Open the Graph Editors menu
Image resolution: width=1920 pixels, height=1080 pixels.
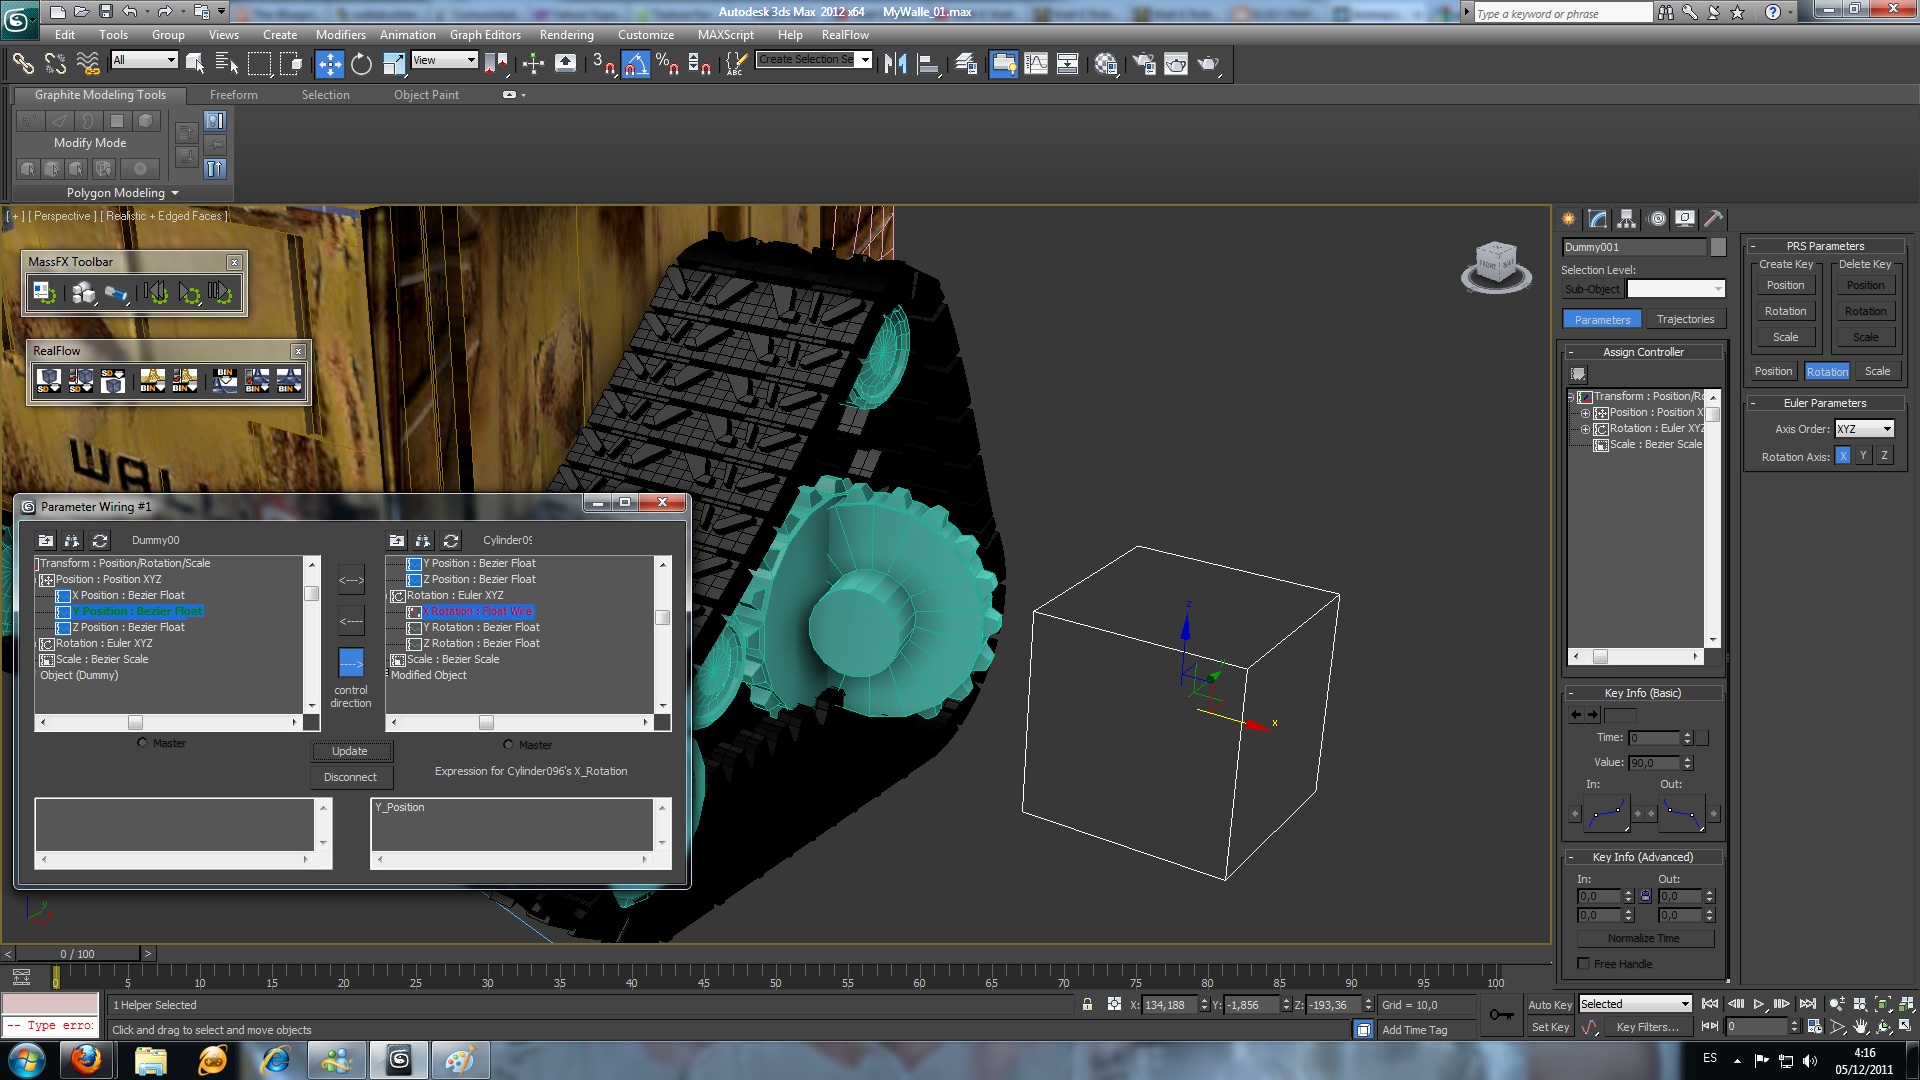point(484,34)
